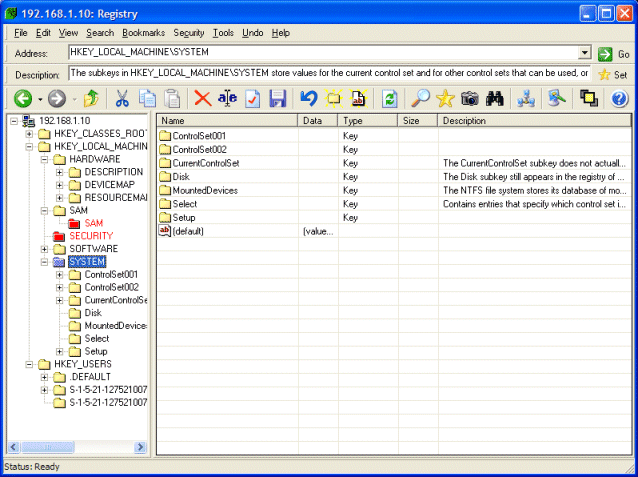Sort by the Type column header

coord(367,121)
